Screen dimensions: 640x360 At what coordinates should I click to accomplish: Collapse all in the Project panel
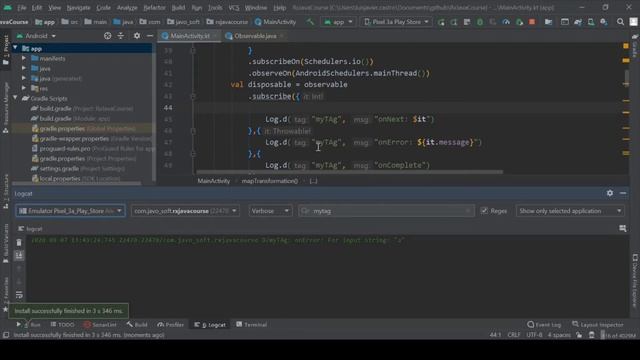click(121, 36)
